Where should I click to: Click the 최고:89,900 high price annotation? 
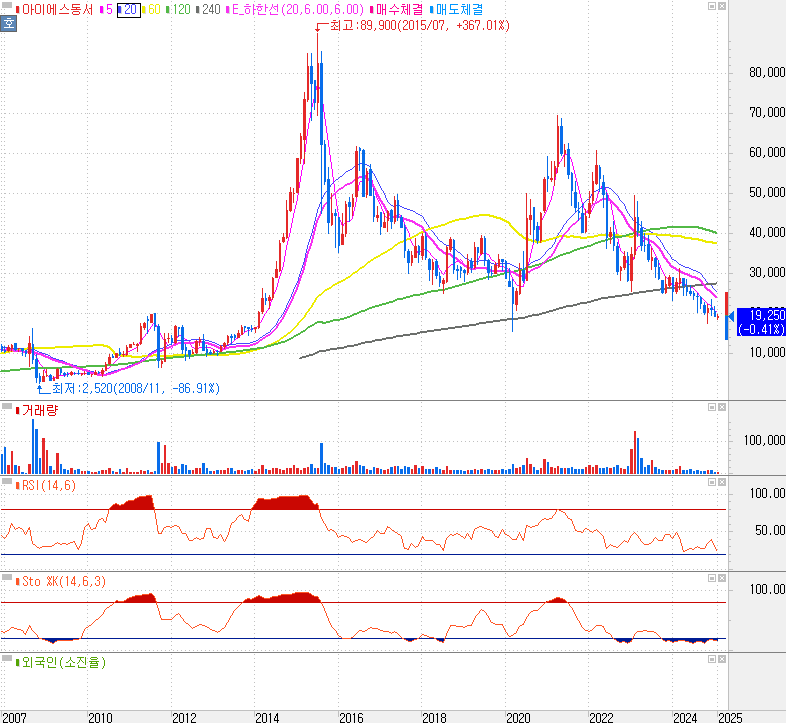pos(420,26)
